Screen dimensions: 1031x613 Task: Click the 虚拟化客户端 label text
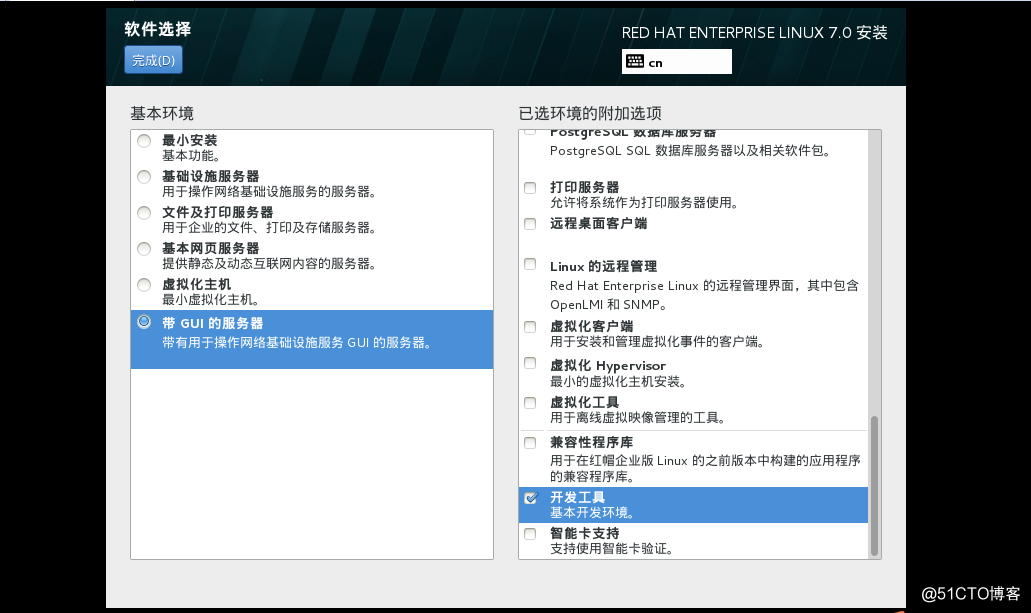click(x=592, y=326)
